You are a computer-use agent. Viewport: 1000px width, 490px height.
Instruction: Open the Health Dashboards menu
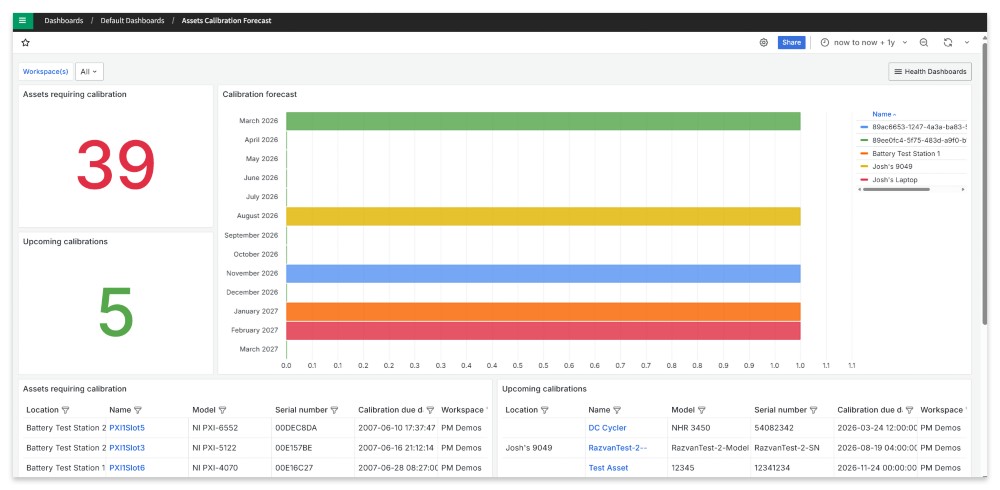click(930, 71)
